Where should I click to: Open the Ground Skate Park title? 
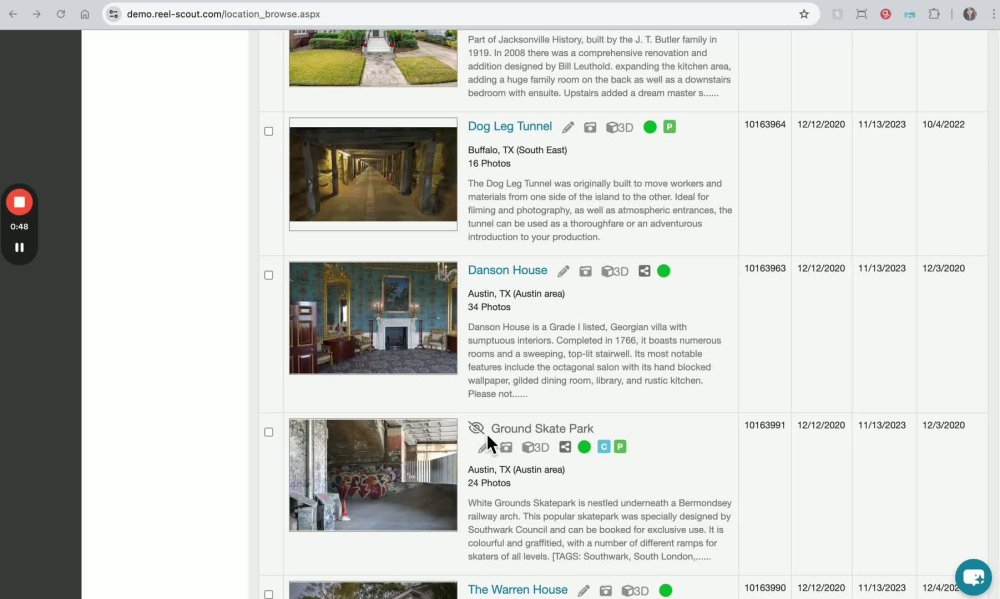[542, 429]
